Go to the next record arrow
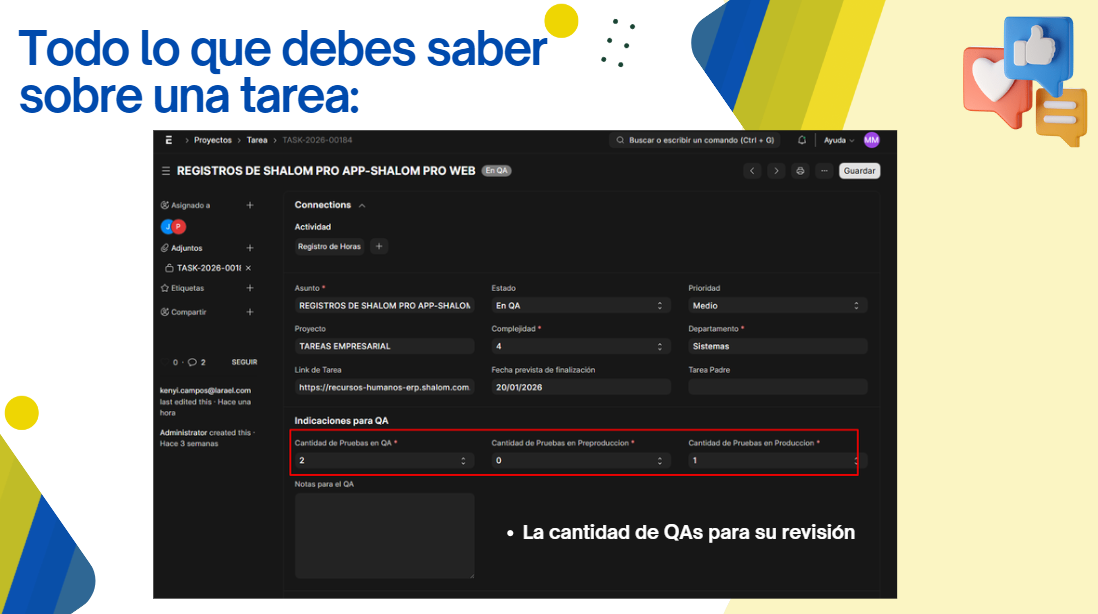Image resolution: width=1098 pixels, height=614 pixels. (776, 171)
